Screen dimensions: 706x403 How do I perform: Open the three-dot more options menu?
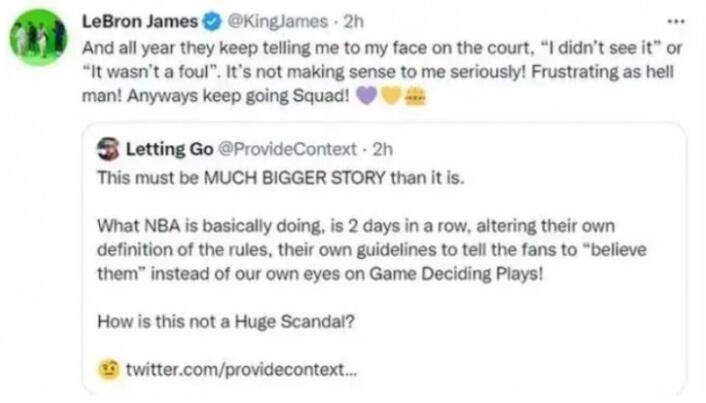click(x=677, y=17)
